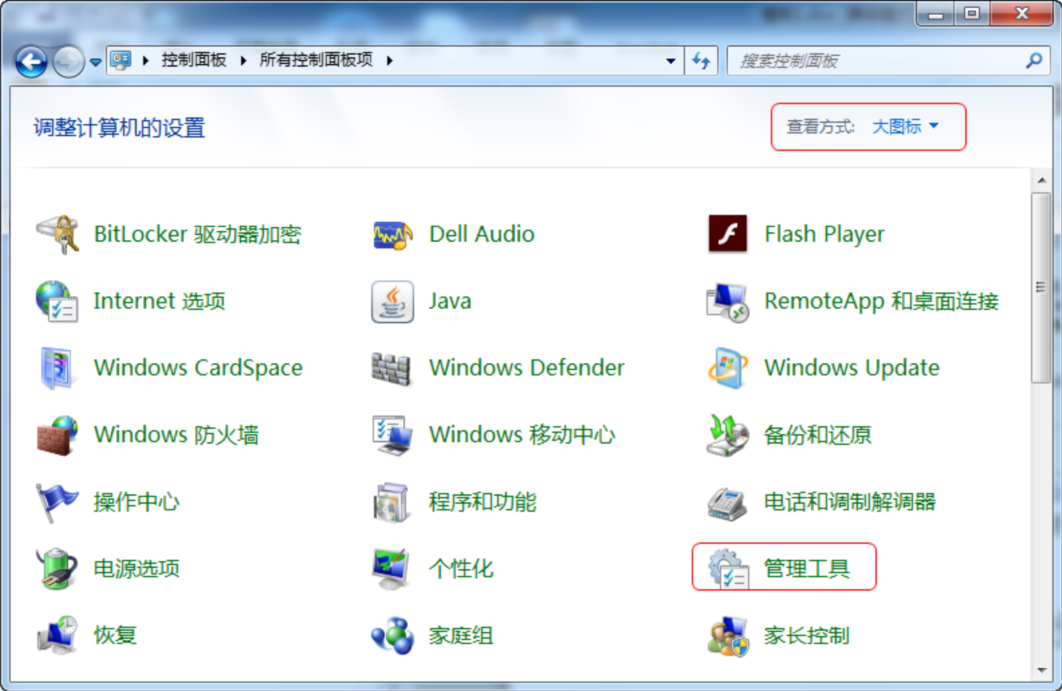Click the scrollbar down arrow
1062x691 pixels.
click(1041, 671)
